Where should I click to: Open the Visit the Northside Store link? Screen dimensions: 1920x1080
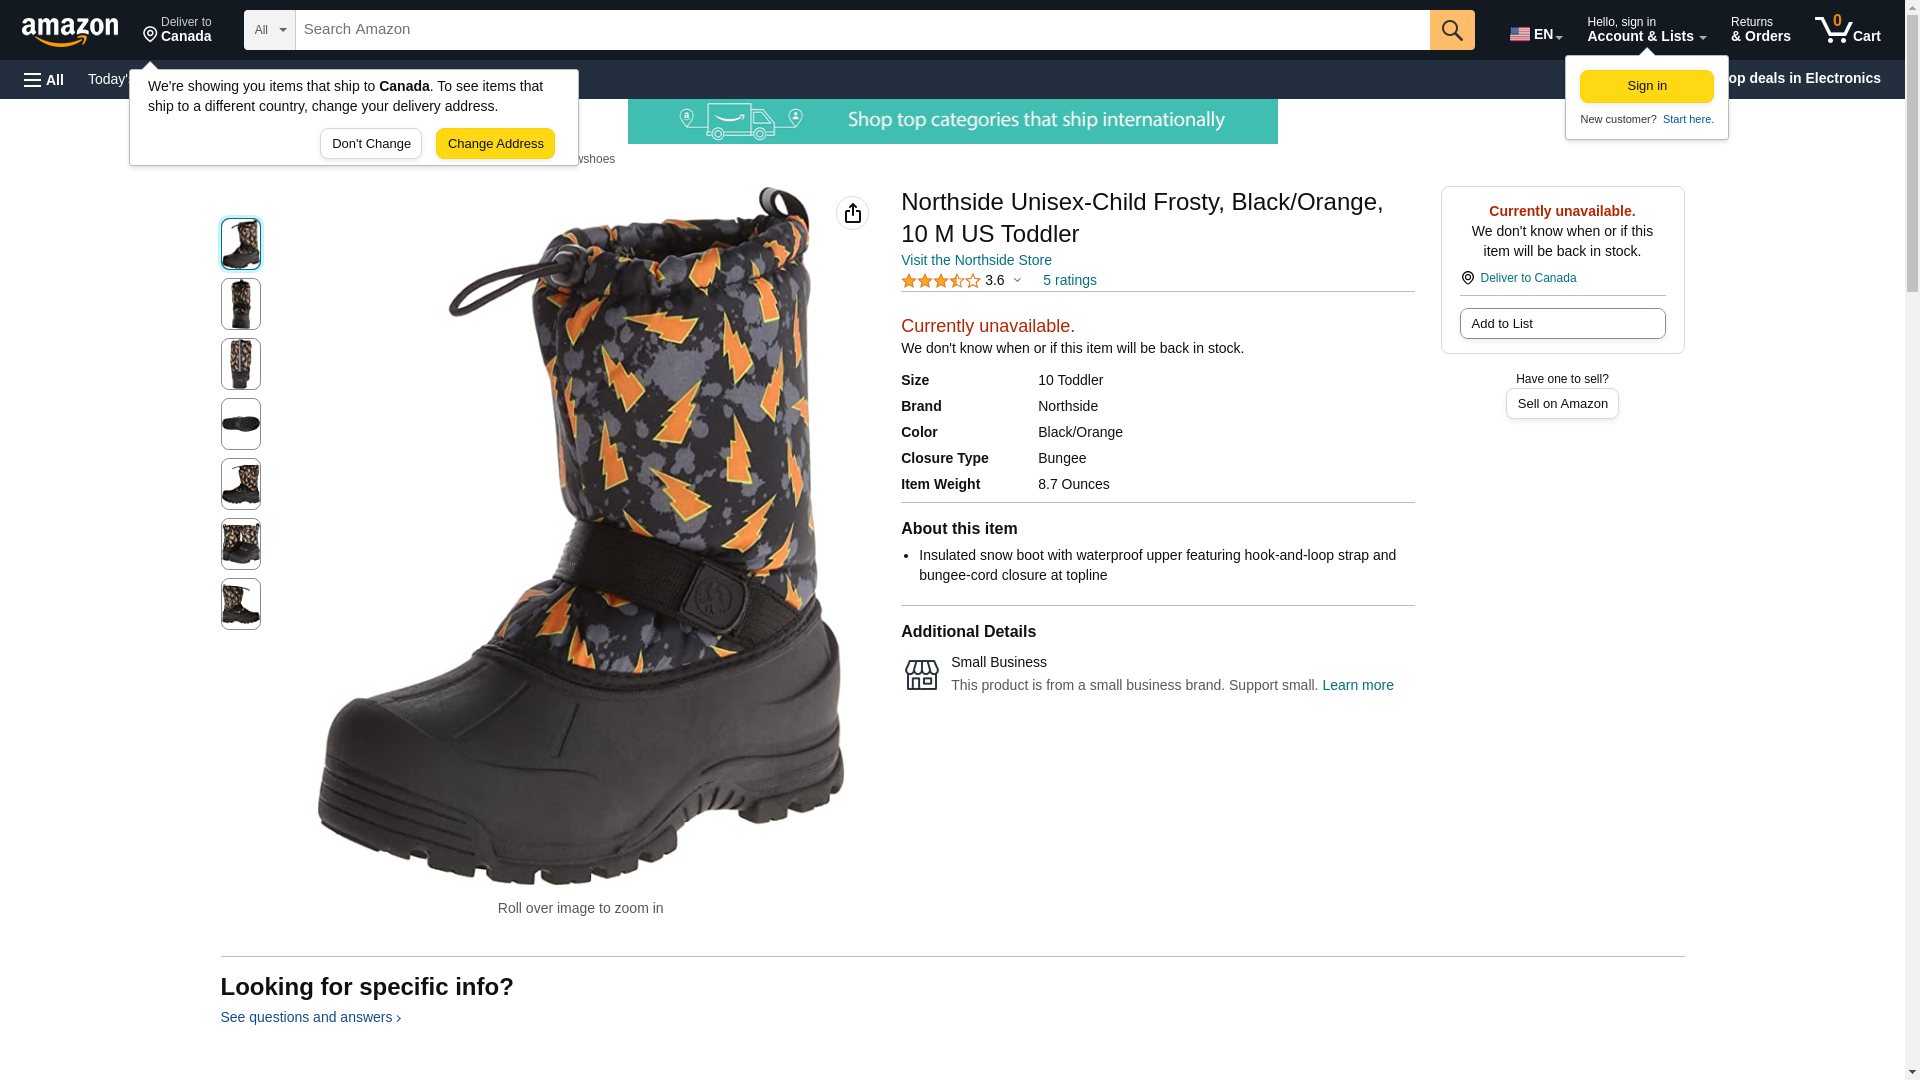976,260
